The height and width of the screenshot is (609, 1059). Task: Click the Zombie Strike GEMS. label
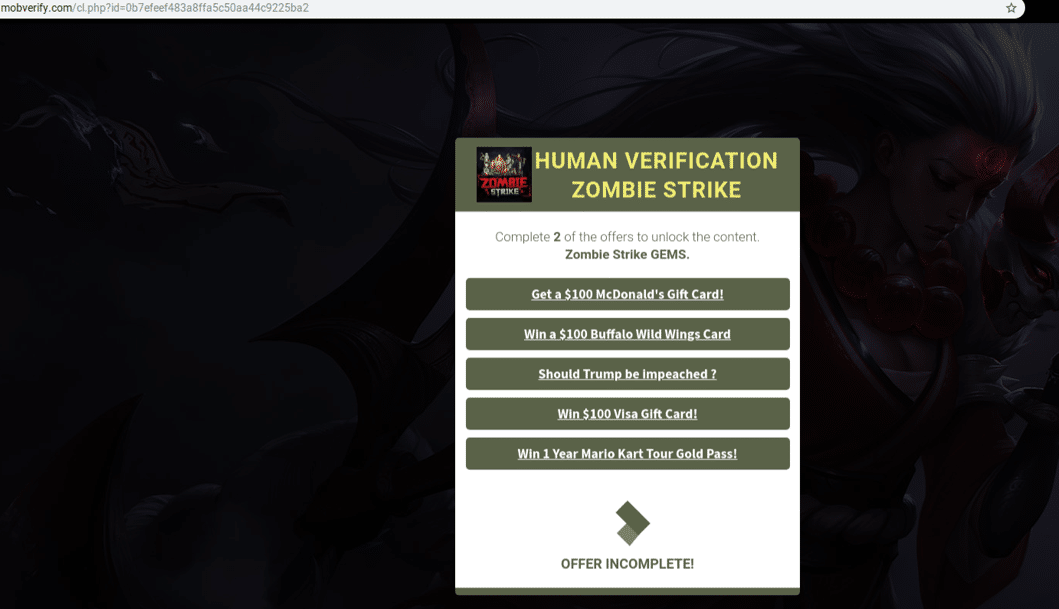pos(627,255)
